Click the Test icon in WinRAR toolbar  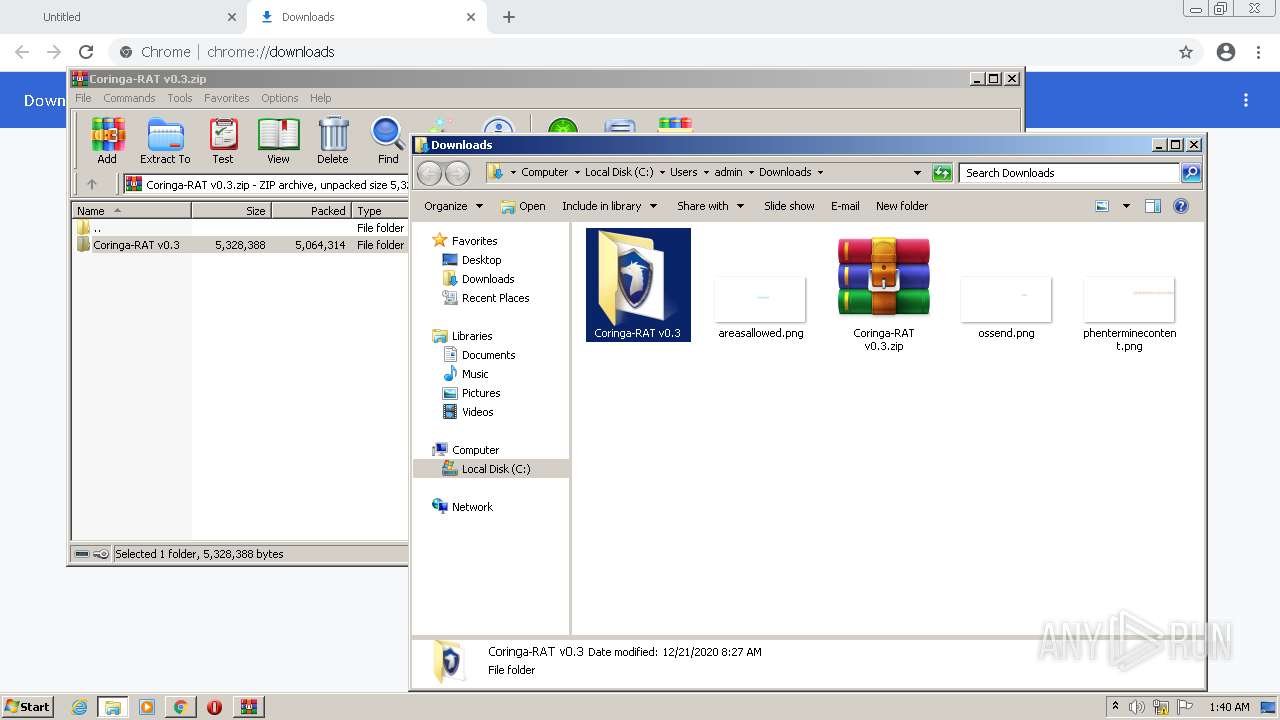pyautogui.click(x=223, y=140)
